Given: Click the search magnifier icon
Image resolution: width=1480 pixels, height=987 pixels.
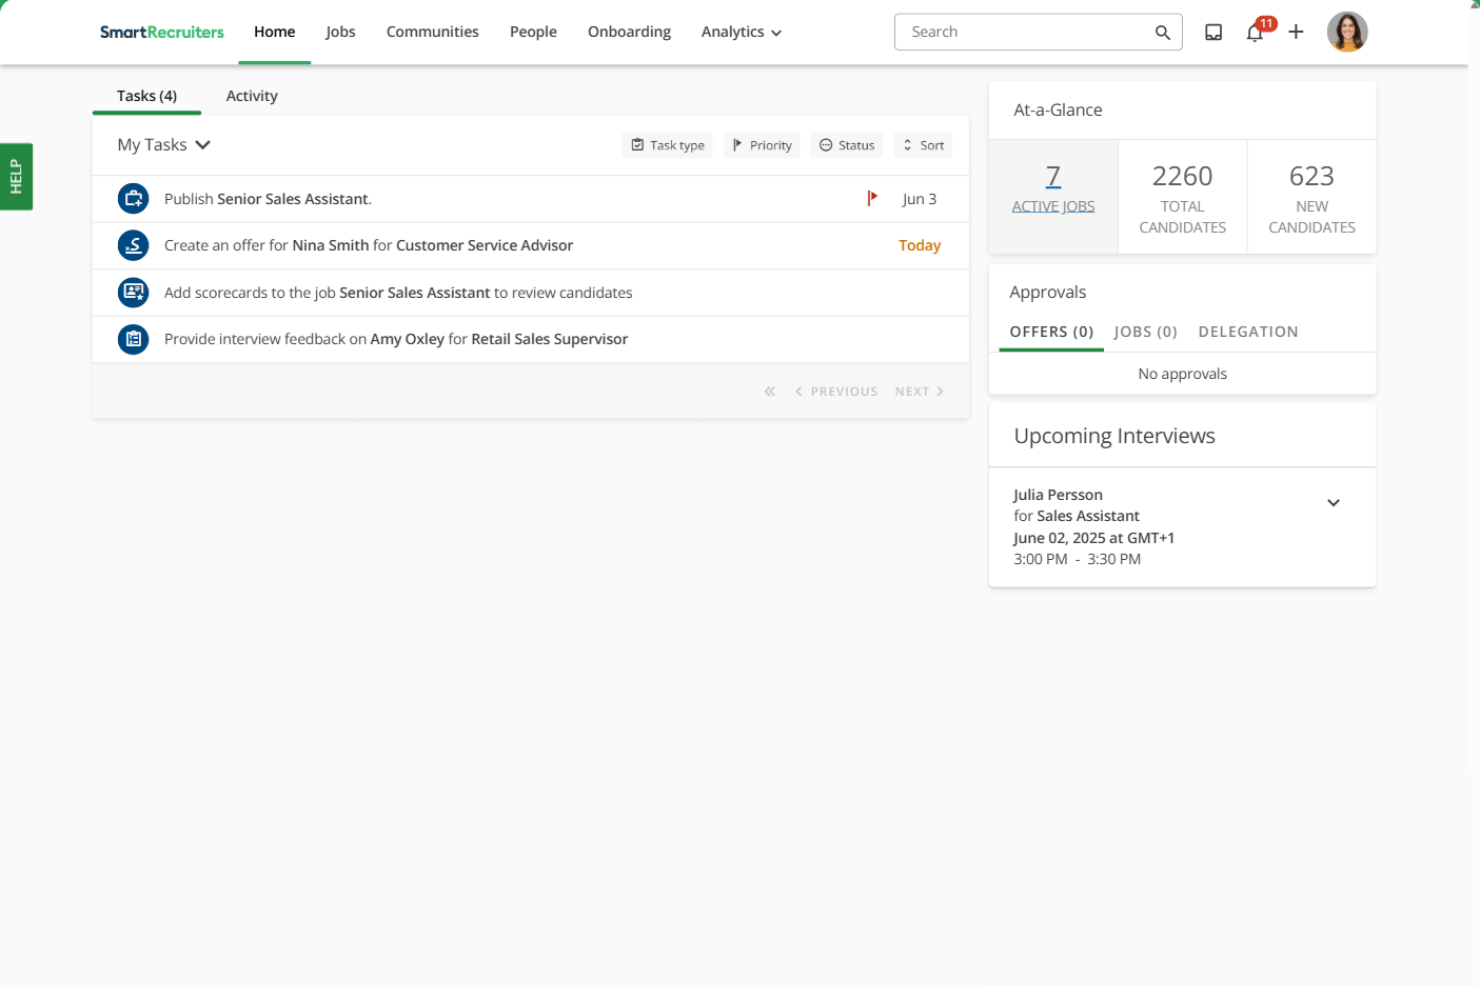Looking at the screenshot, I should point(1162,32).
